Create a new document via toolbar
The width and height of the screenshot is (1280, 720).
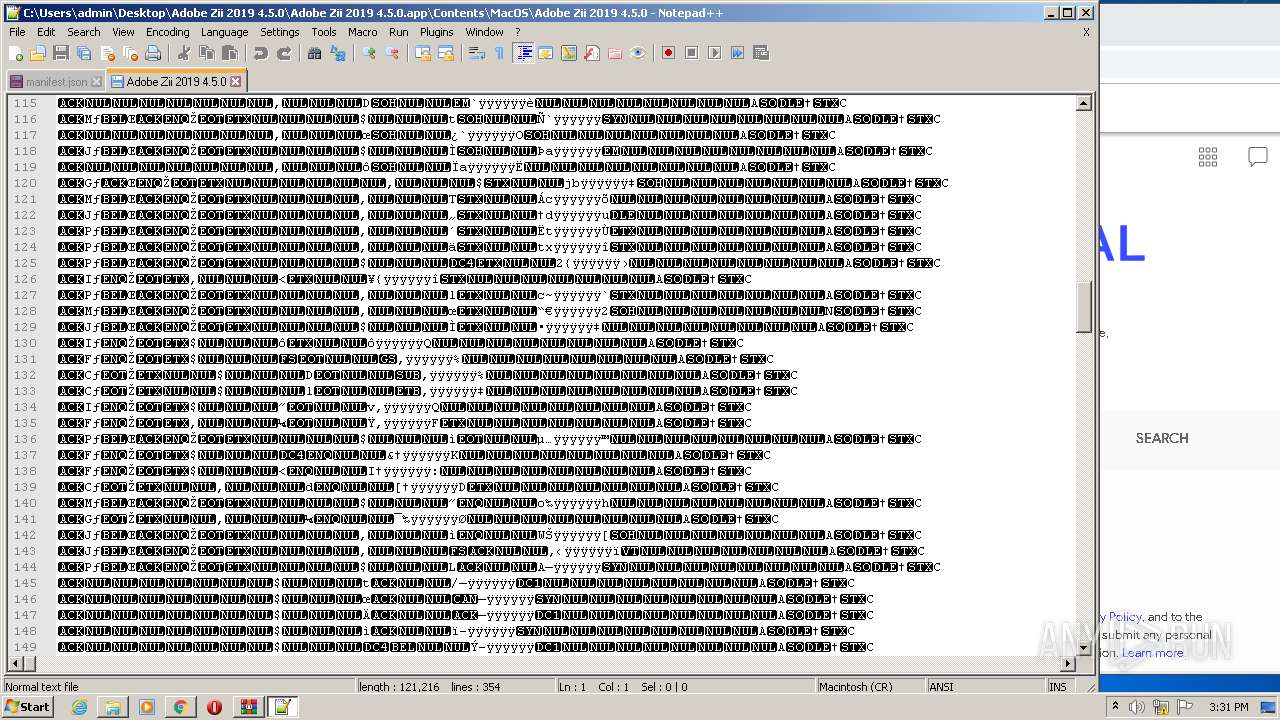(x=16, y=53)
